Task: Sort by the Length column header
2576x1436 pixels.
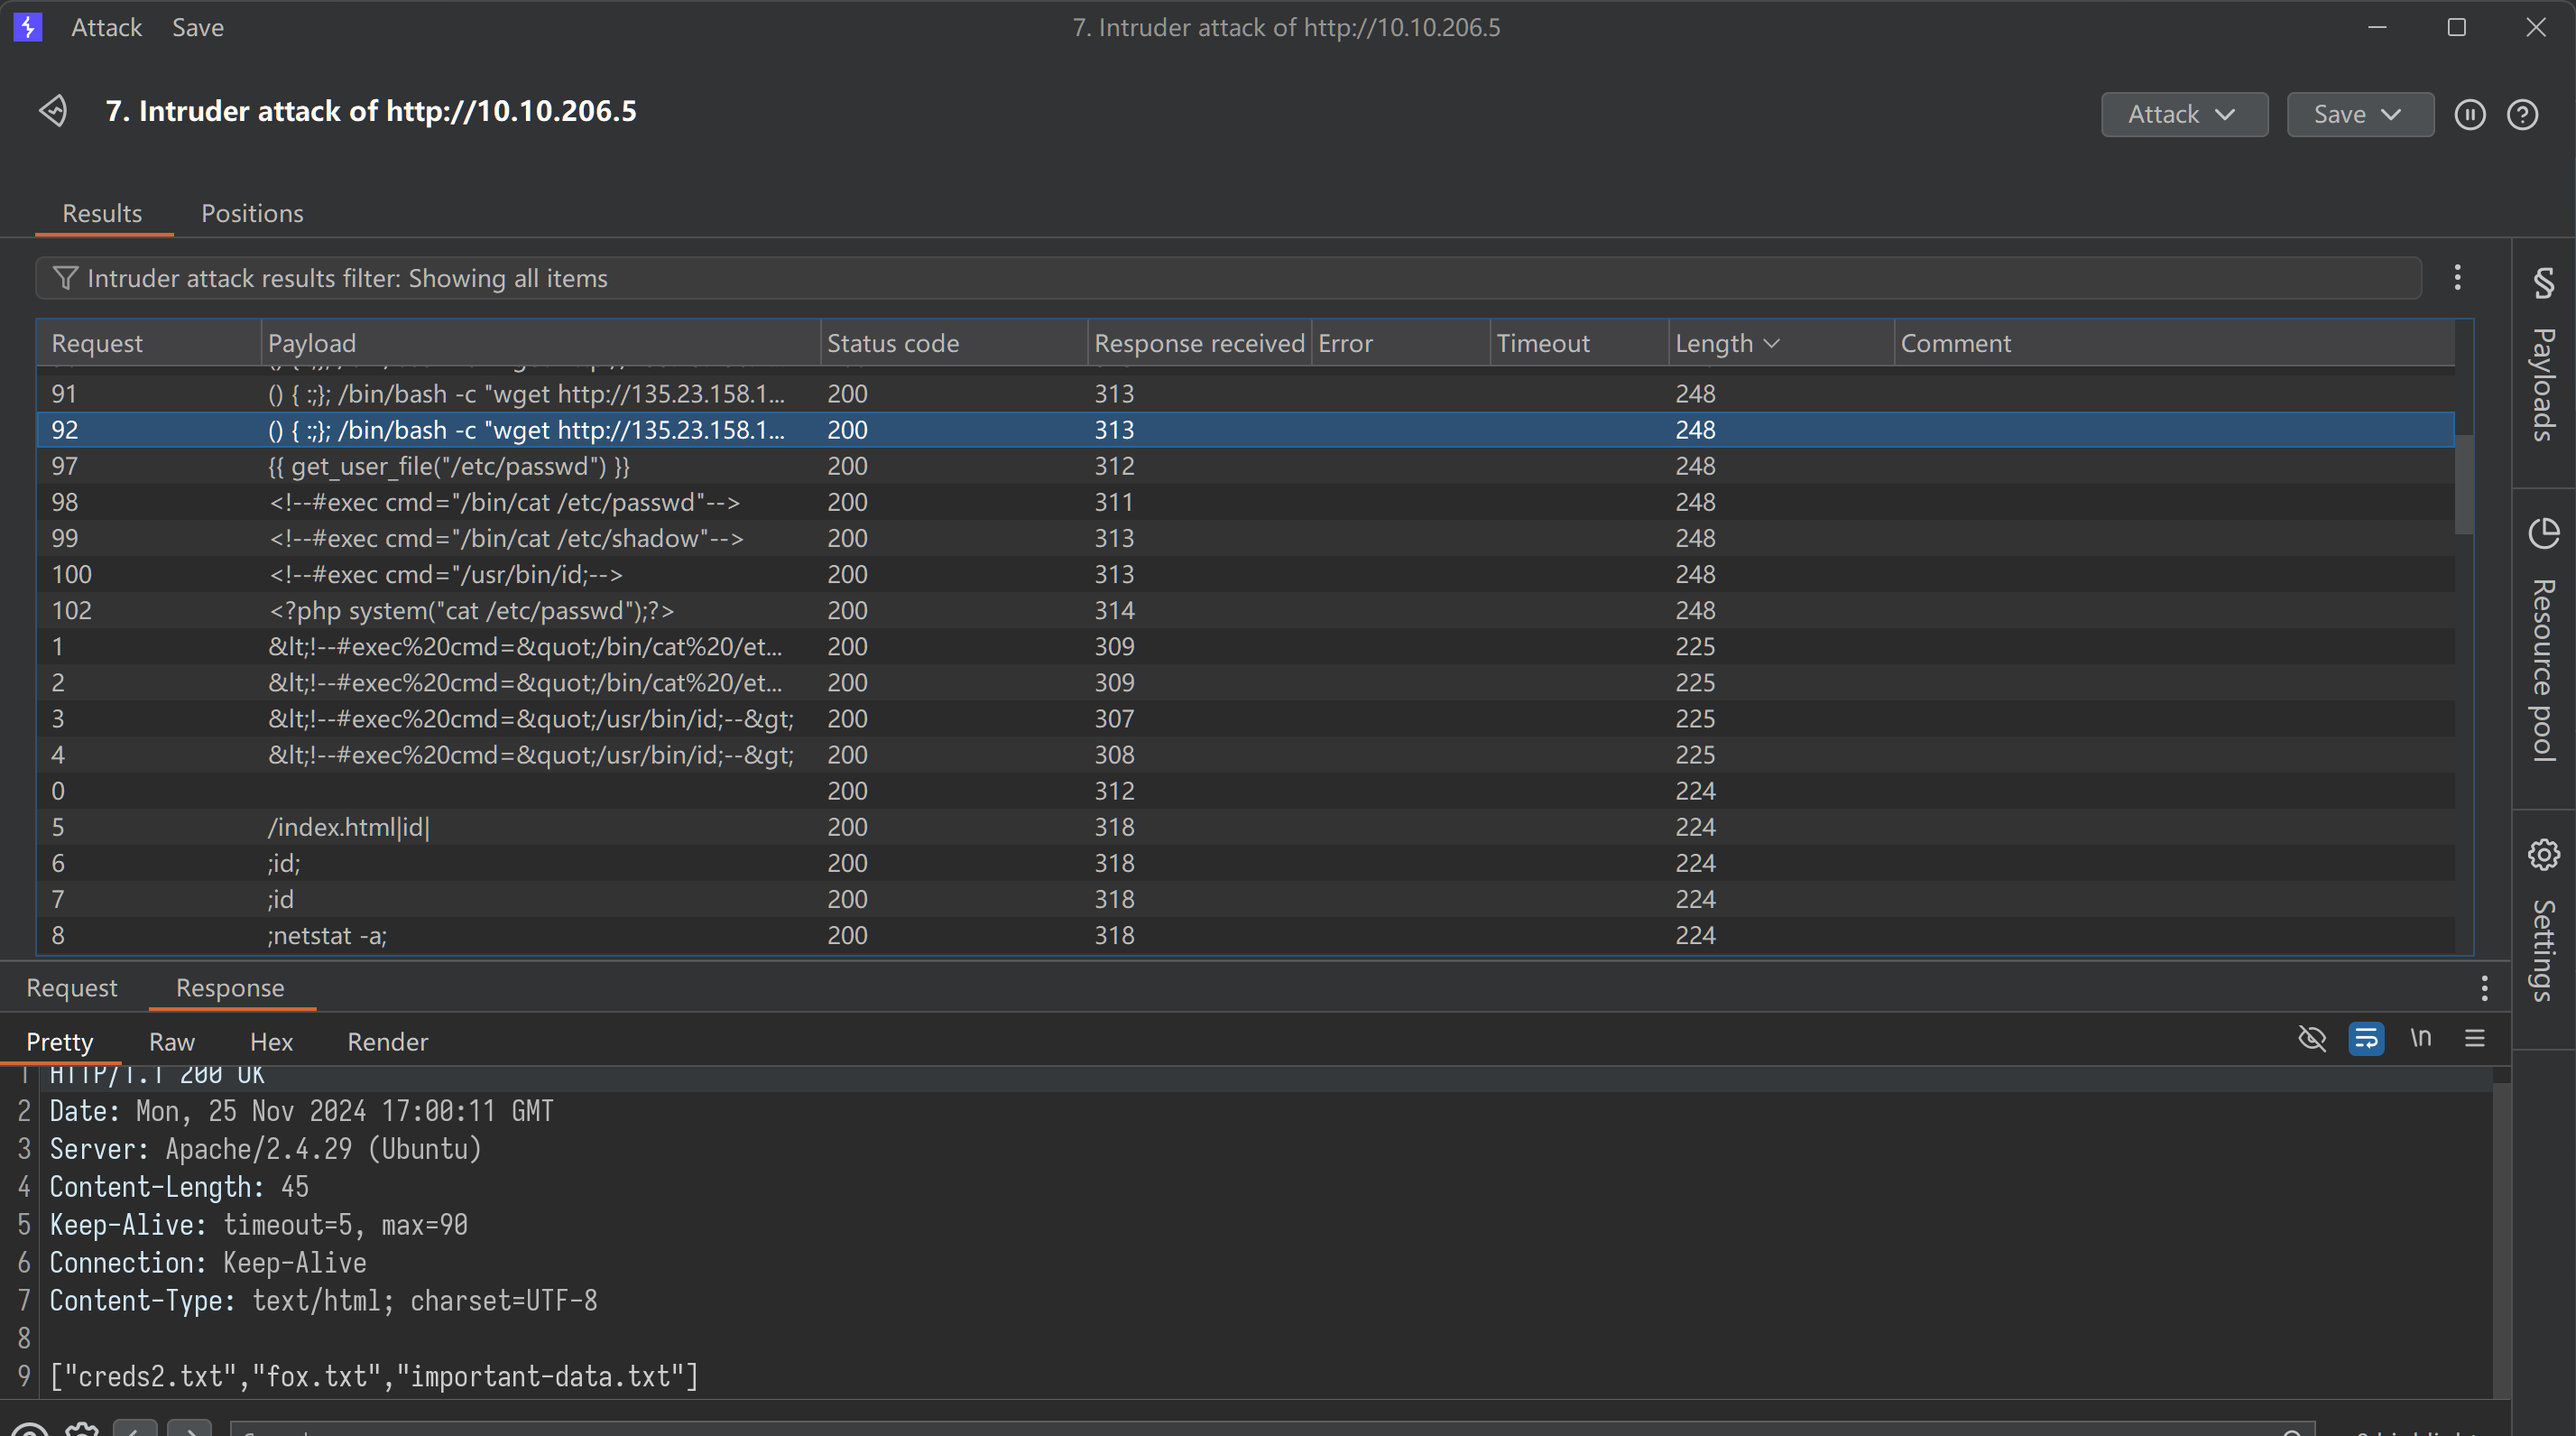Action: [1780, 343]
